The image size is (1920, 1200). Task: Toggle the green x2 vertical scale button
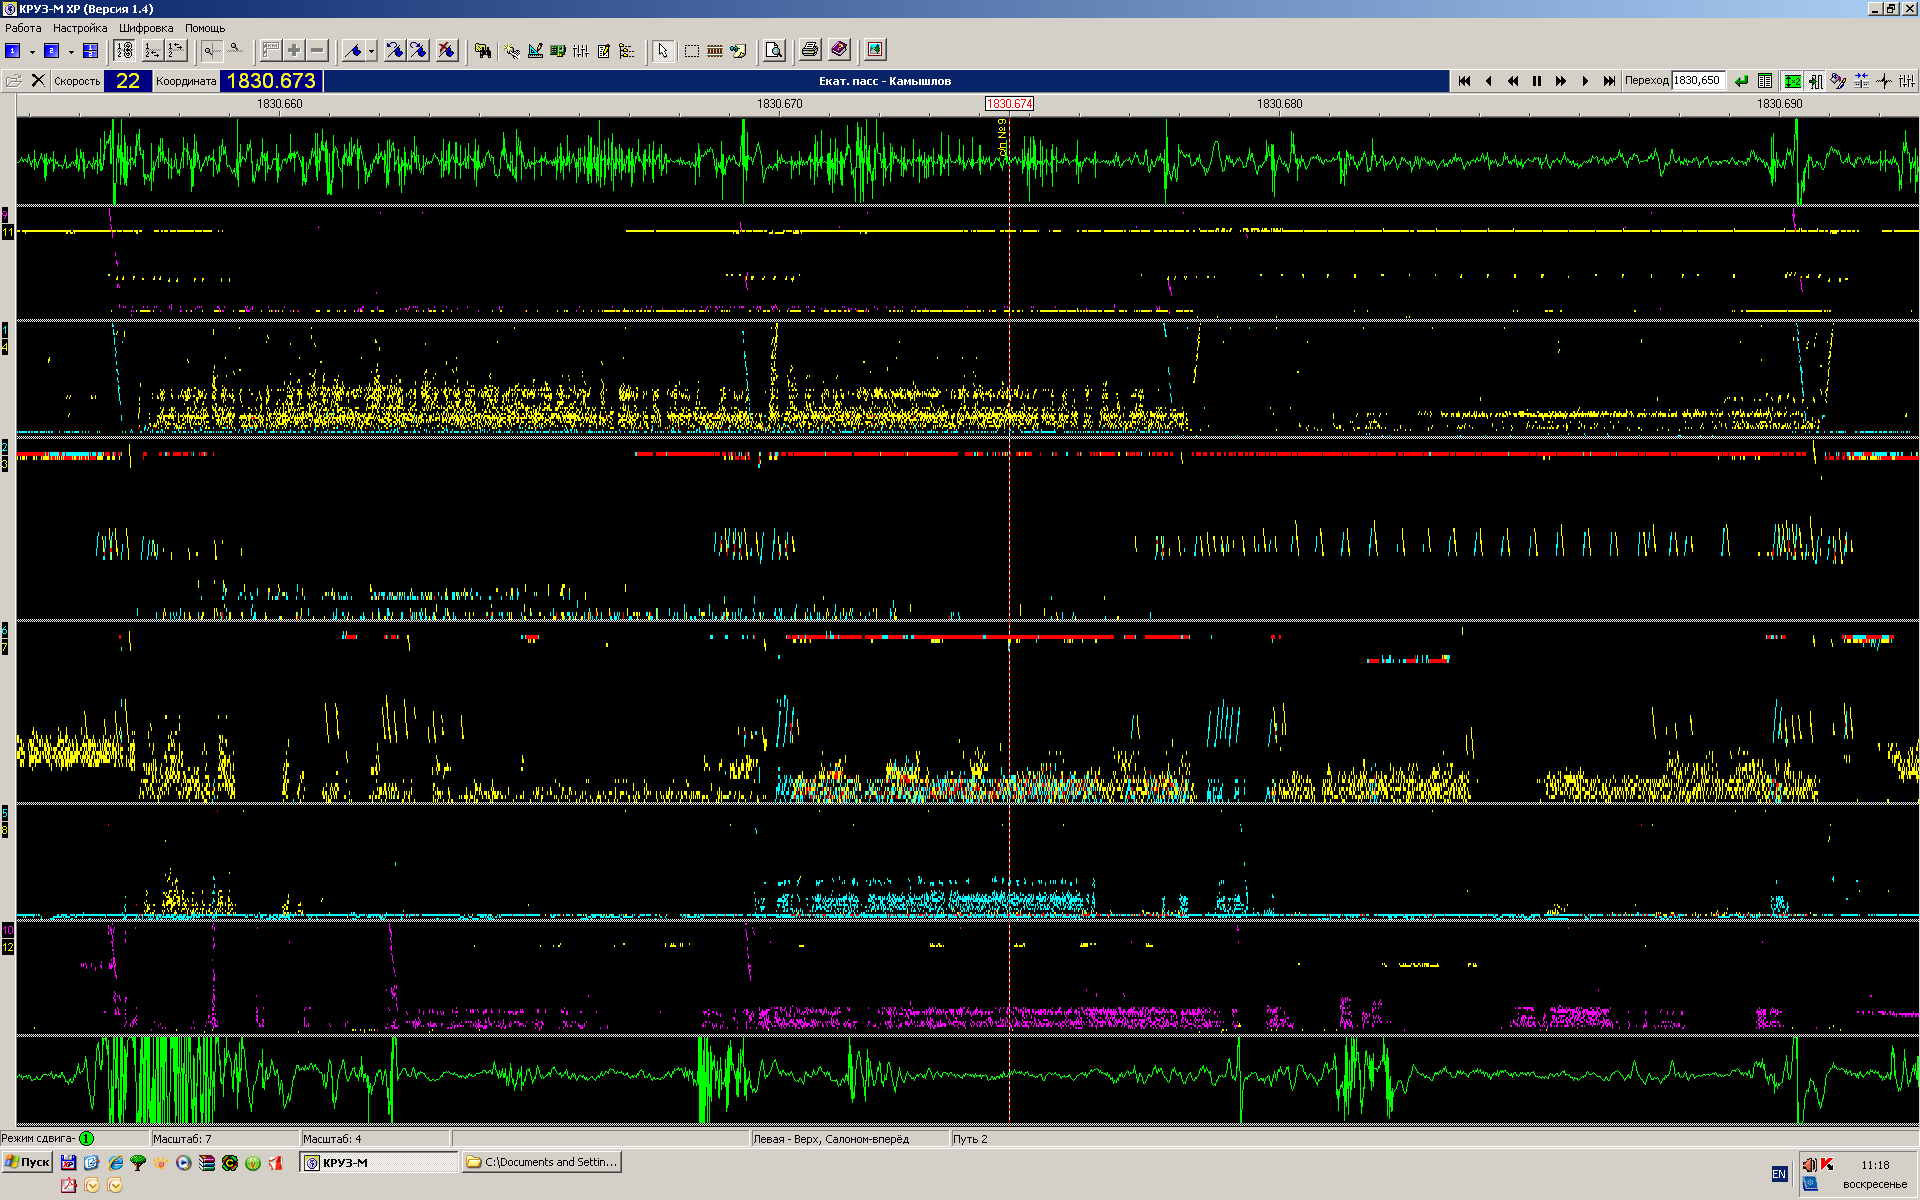point(1793,81)
